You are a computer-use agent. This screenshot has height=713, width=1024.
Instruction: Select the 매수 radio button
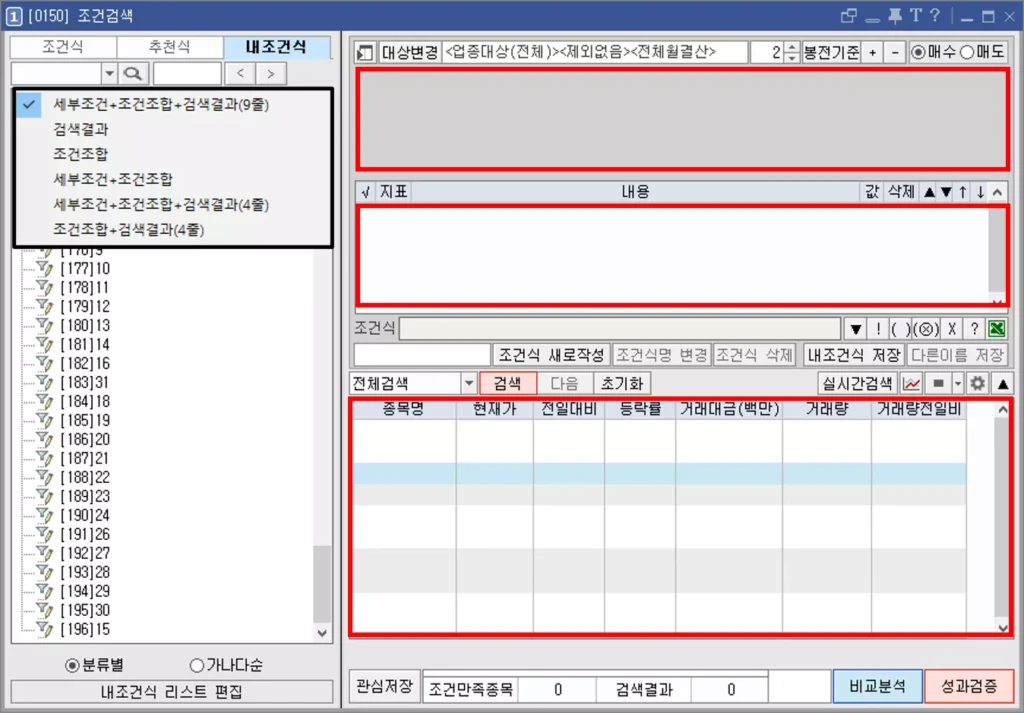(x=918, y=52)
